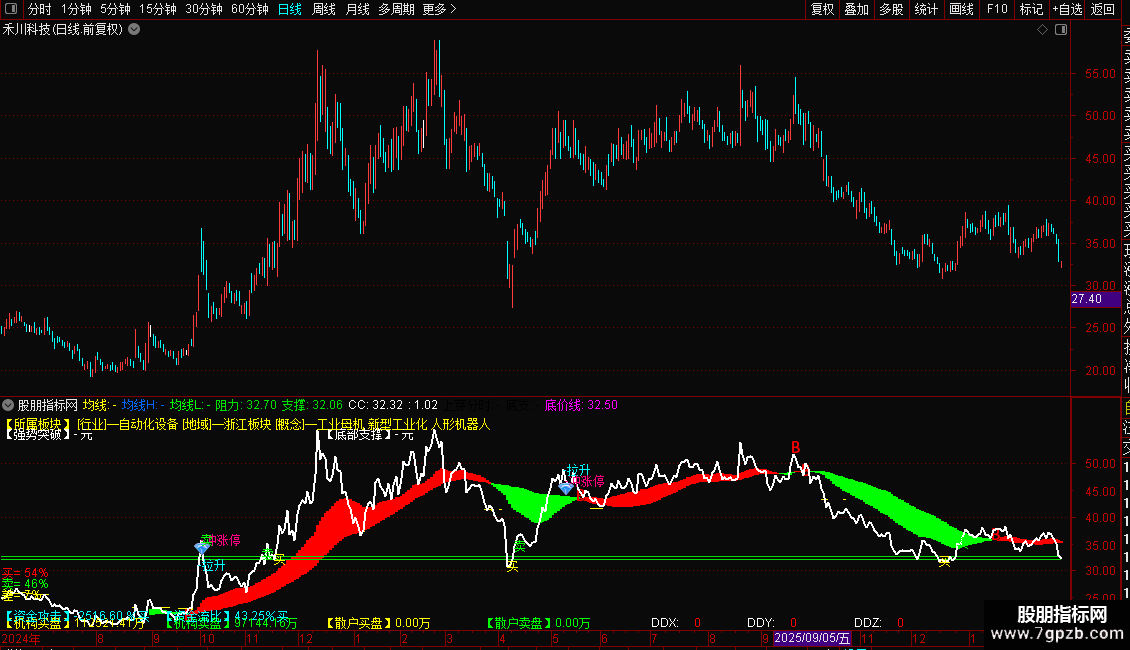Switch to 月线 monthly chart
The height and width of the screenshot is (650, 1130).
(x=357, y=9)
